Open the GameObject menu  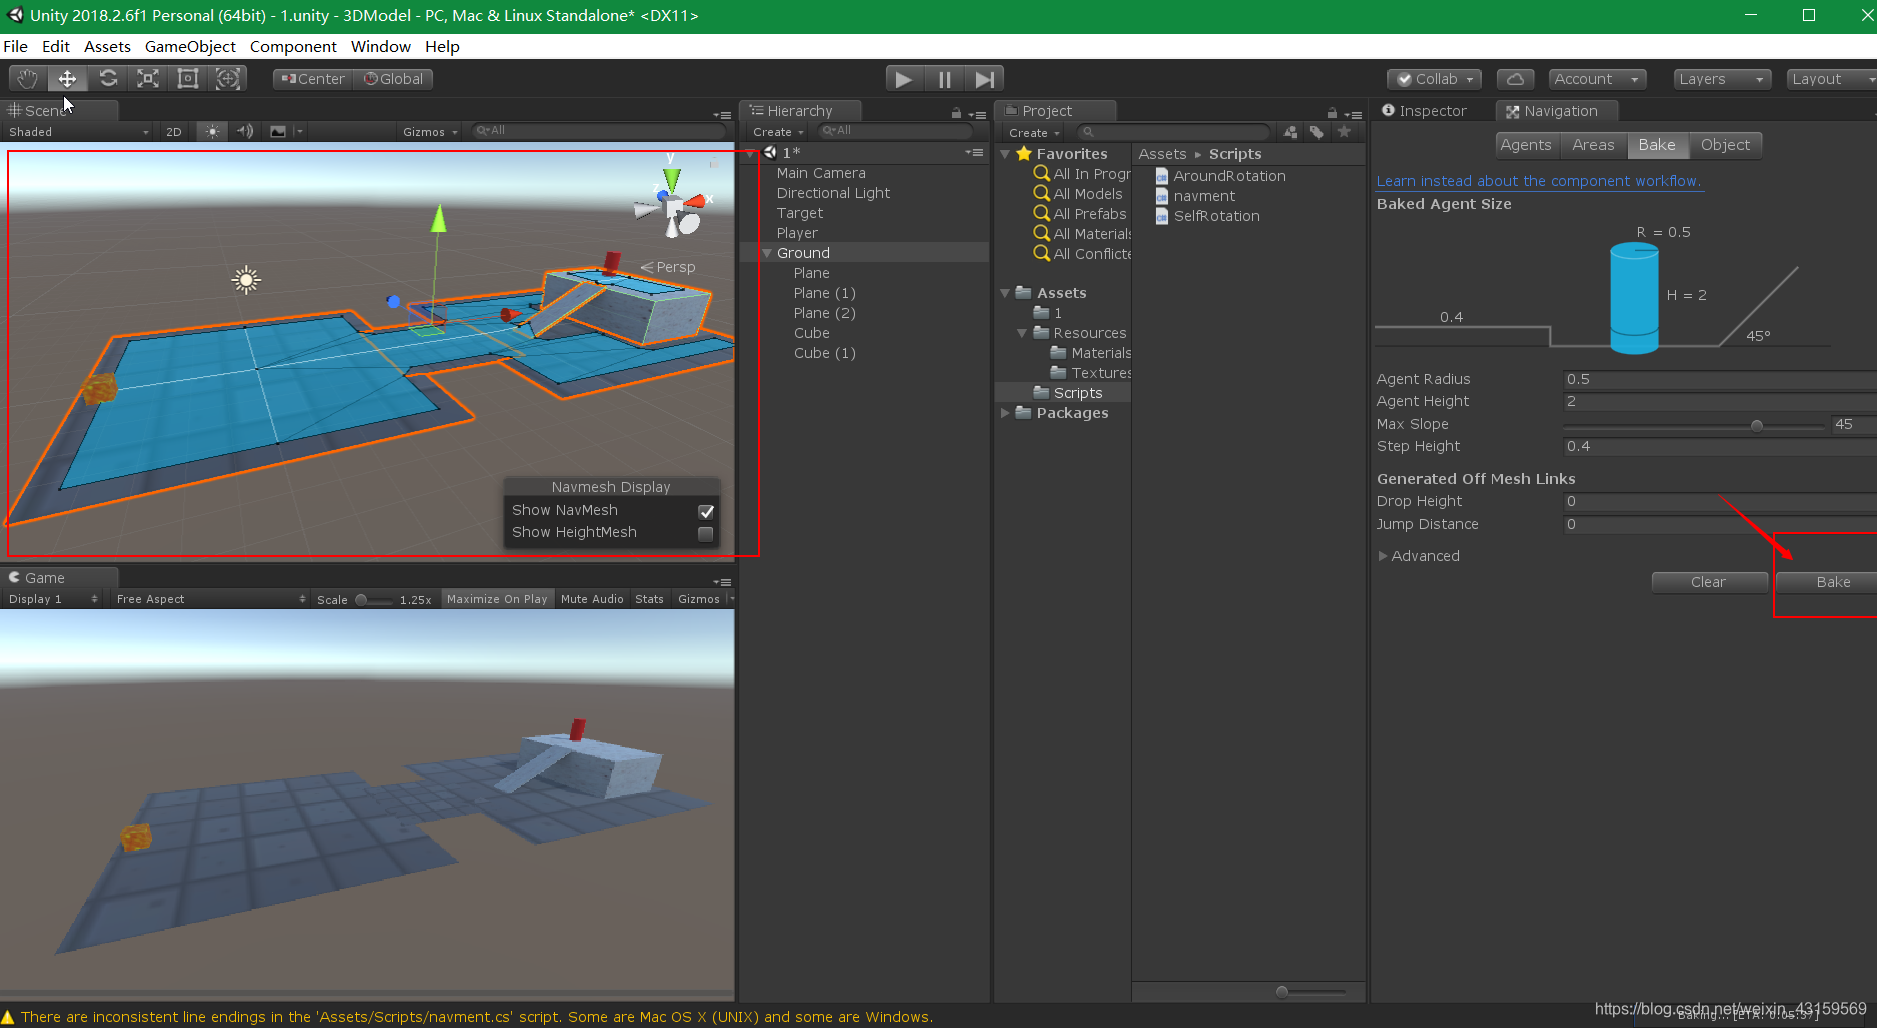point(190,46)
